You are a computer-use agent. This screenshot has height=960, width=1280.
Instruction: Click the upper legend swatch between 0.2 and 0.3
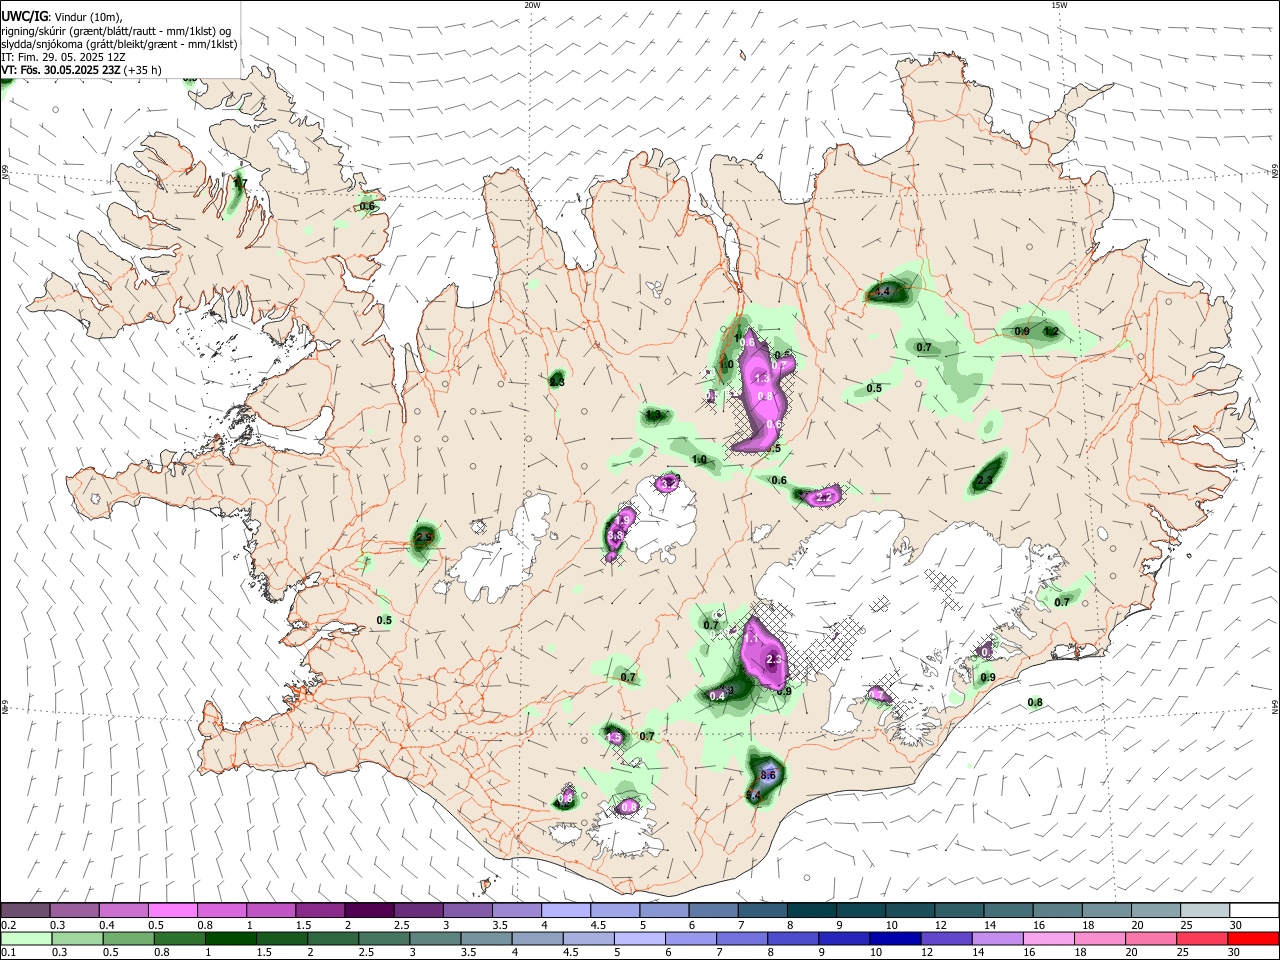point(26,910)
